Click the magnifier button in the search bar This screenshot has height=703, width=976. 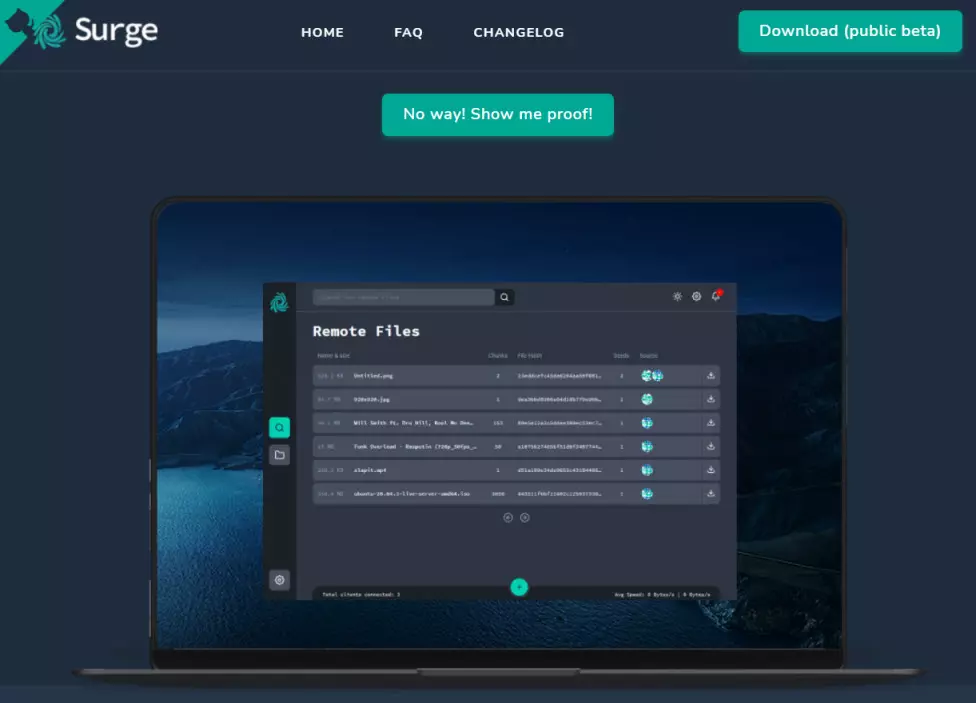coord(503,296)
